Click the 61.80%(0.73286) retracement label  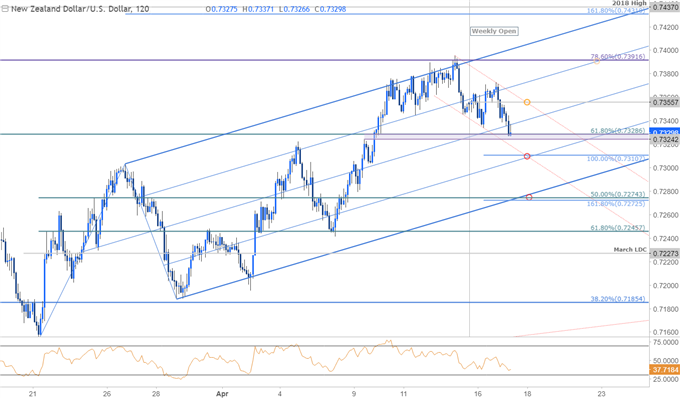tap(618, 130)
